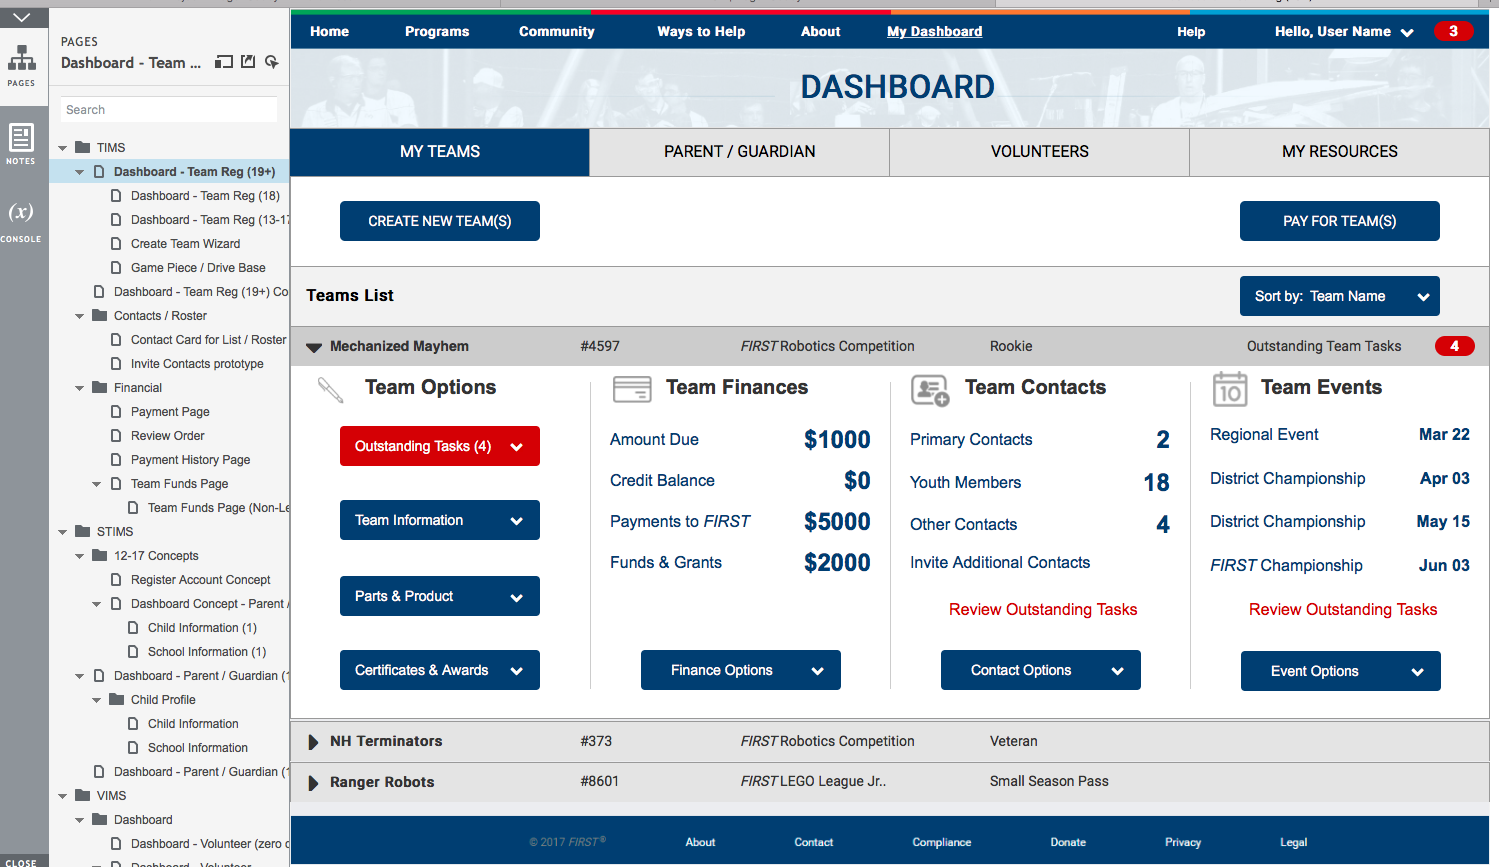Click the Team Finances card icon

point(631,389)
